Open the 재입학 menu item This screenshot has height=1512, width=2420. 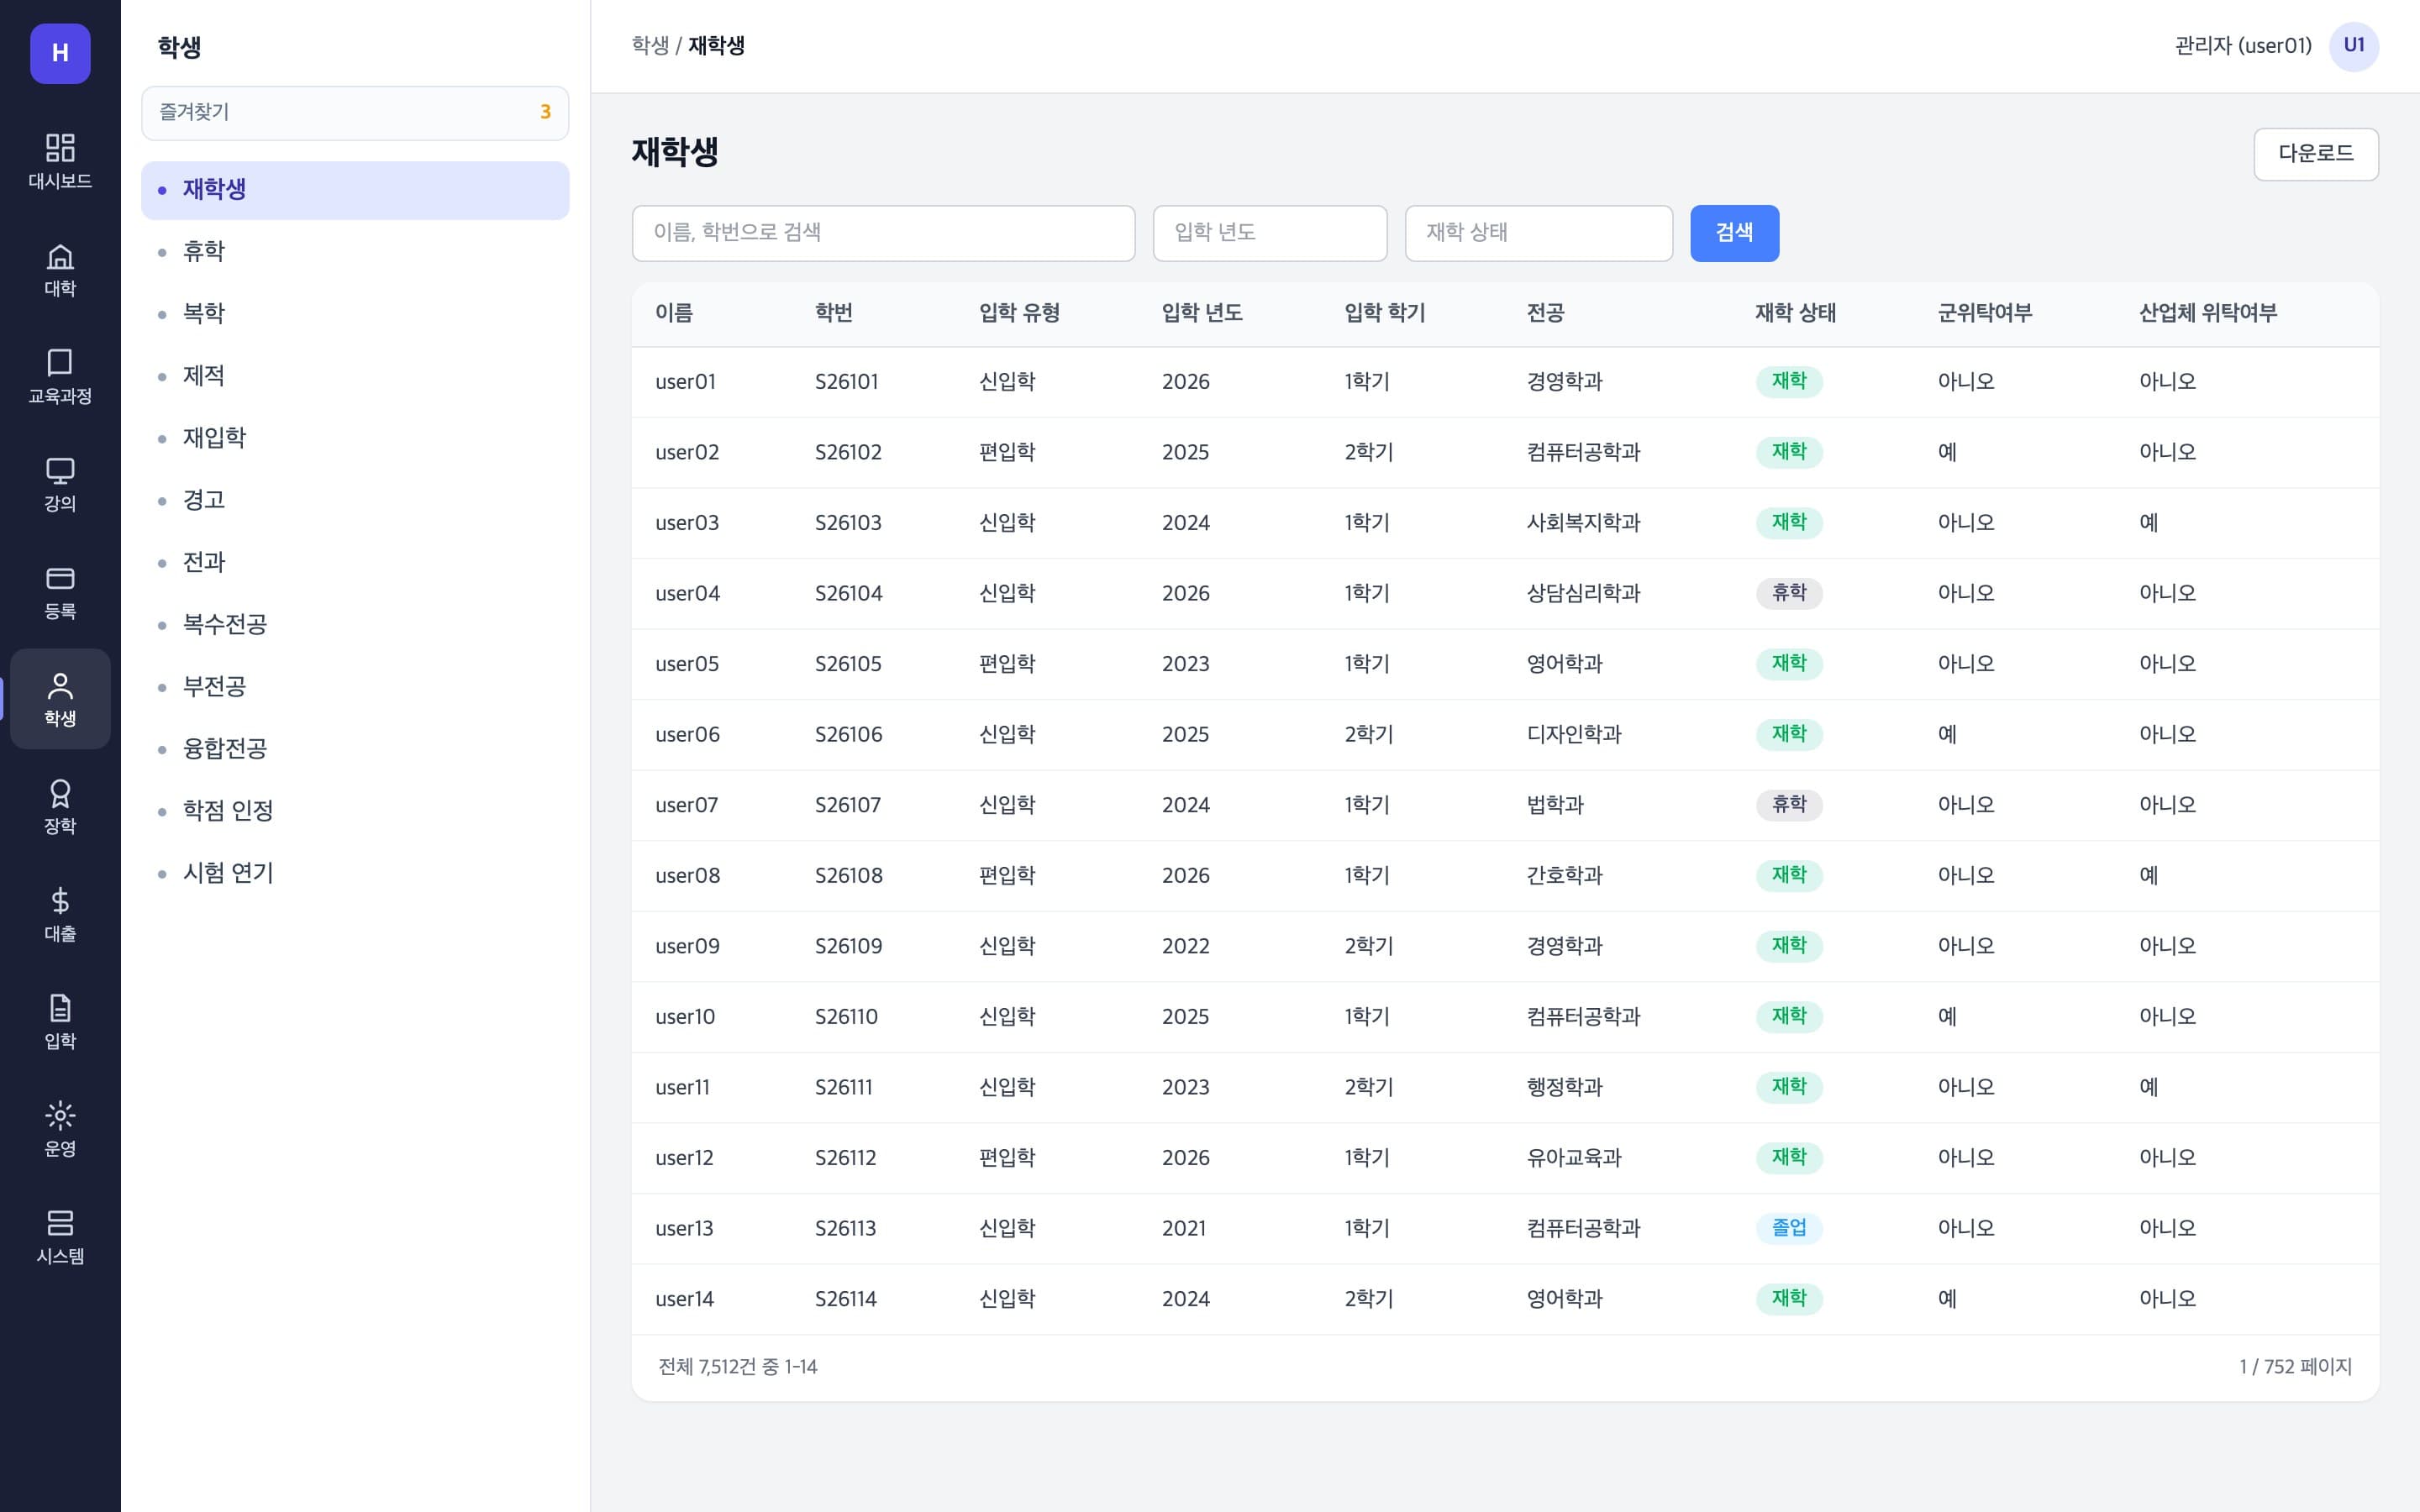tap(355, 438)
